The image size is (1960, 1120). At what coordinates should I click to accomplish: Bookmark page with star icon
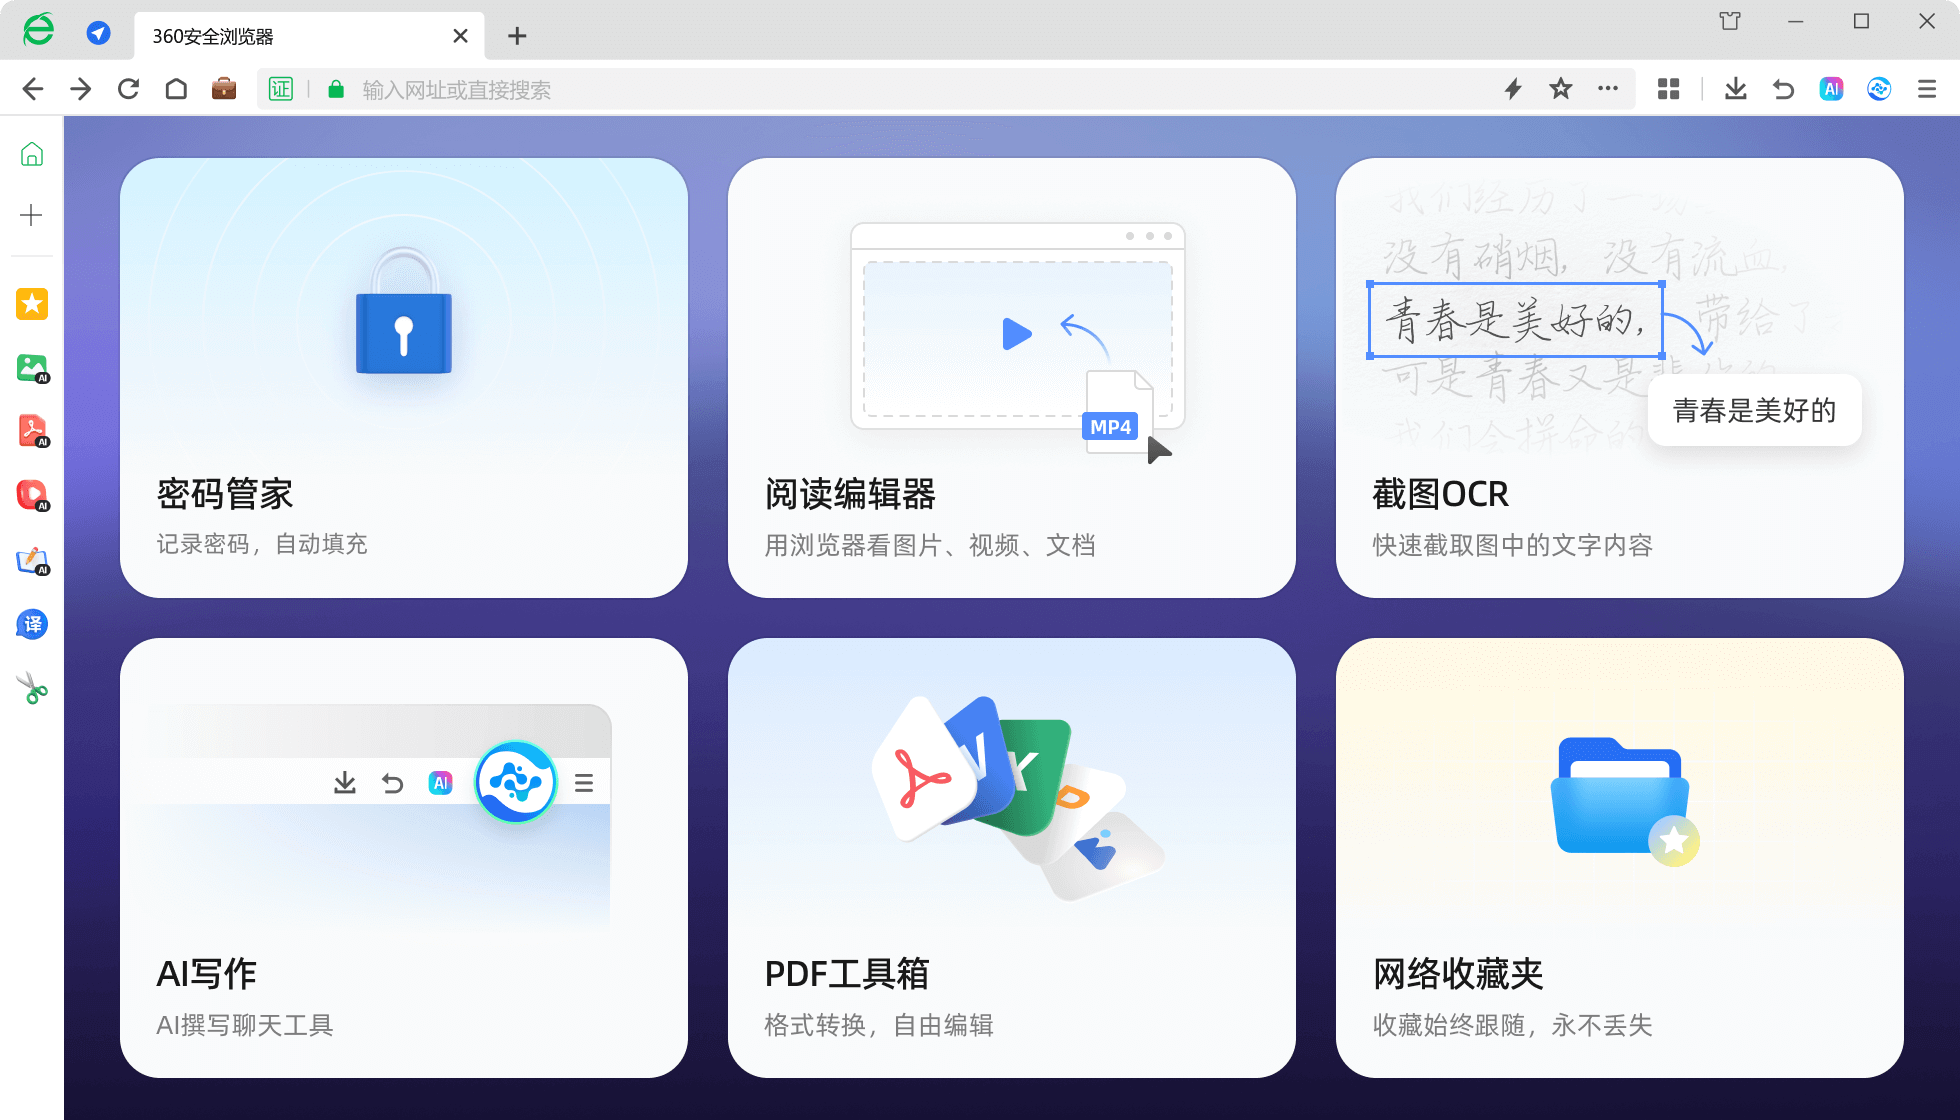[x=1560, y=89]
